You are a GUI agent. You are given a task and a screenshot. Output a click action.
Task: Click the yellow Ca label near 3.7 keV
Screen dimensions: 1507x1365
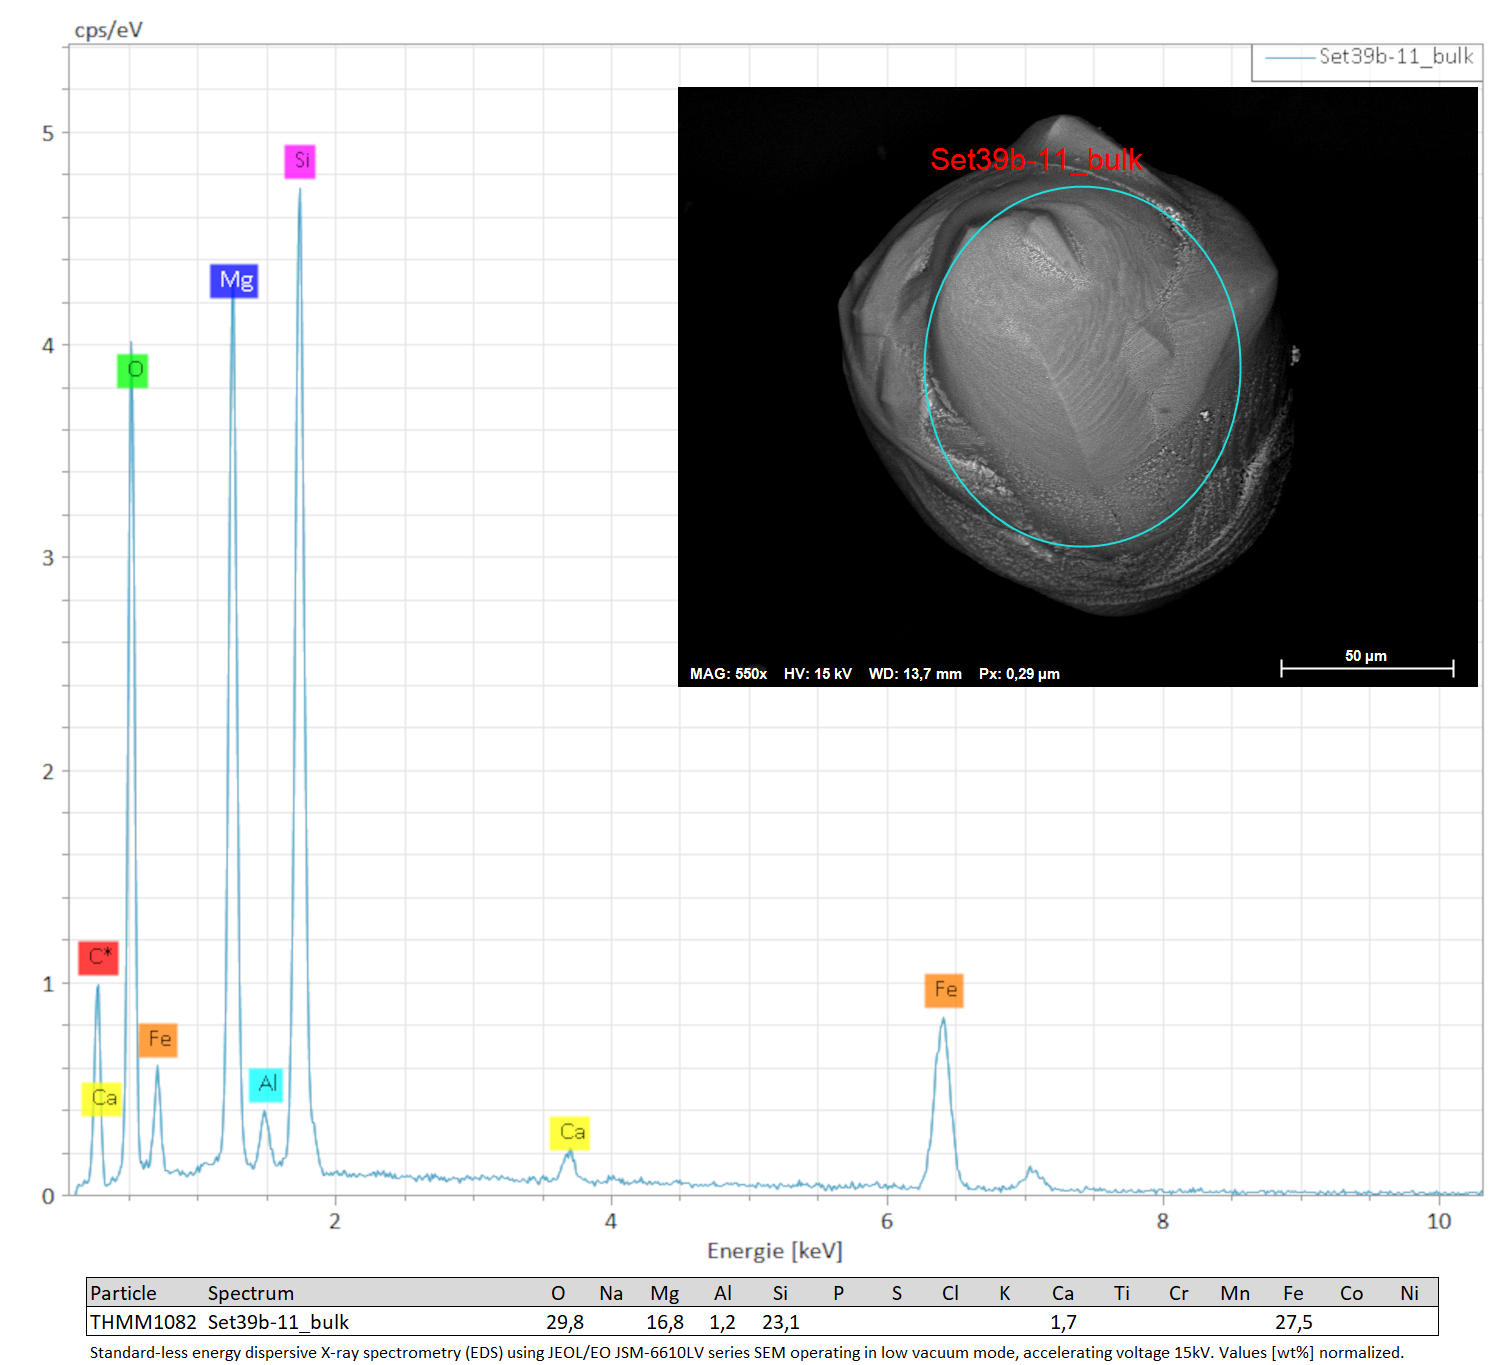(x=570, y=1132)
